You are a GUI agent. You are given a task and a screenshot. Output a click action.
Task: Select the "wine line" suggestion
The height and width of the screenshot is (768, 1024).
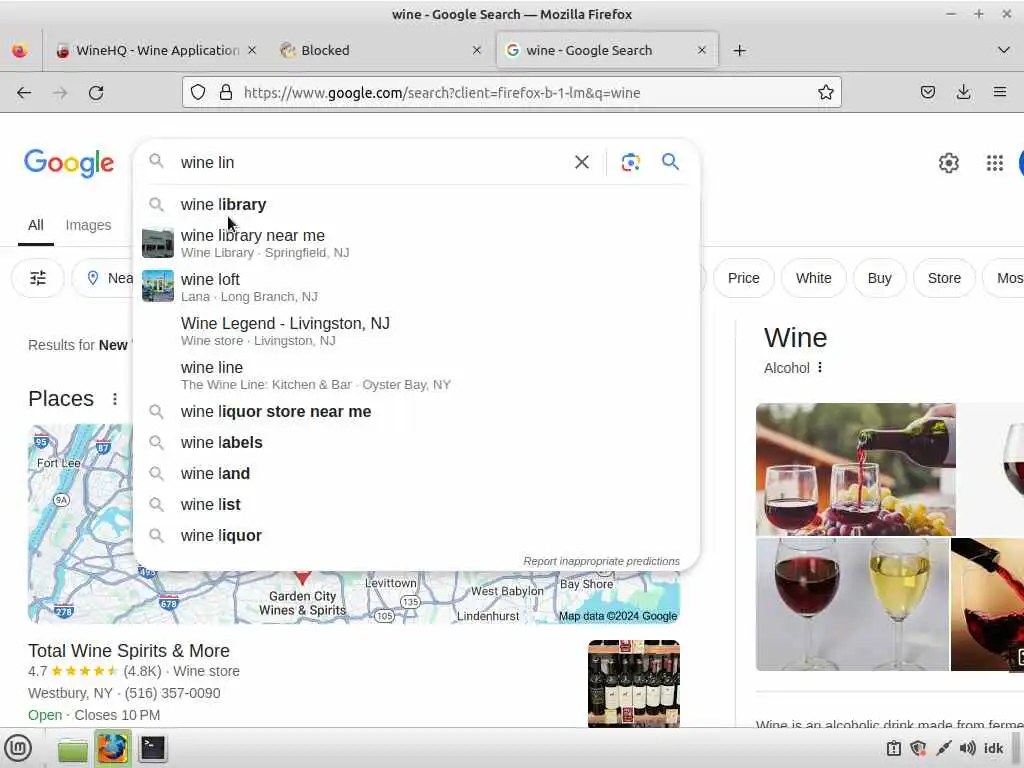click(x=416, y=375)
